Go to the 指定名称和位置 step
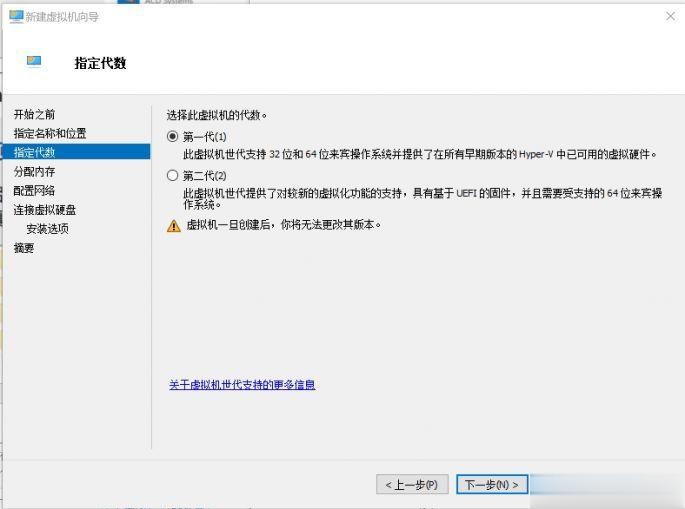Screen dimensions: 685x509 pyautogui.click(x=50, y=133)
